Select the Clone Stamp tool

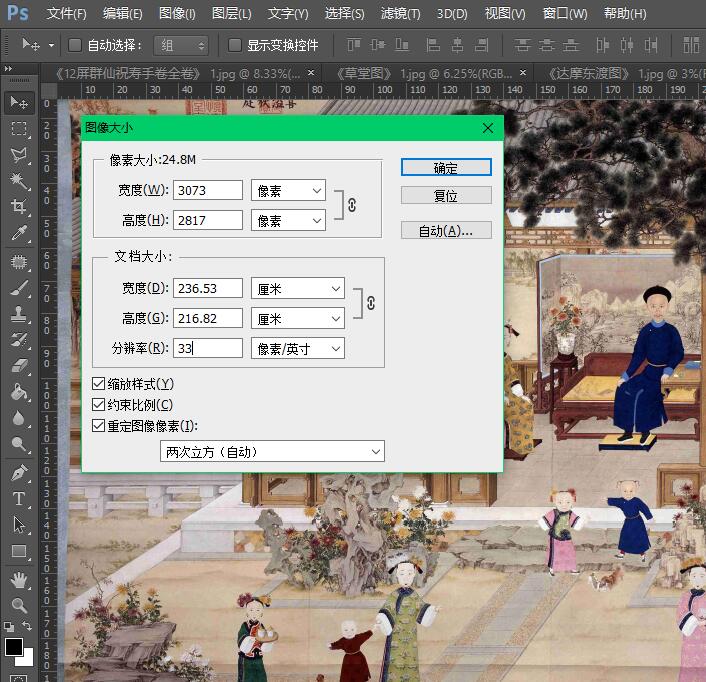coord(19,314)
